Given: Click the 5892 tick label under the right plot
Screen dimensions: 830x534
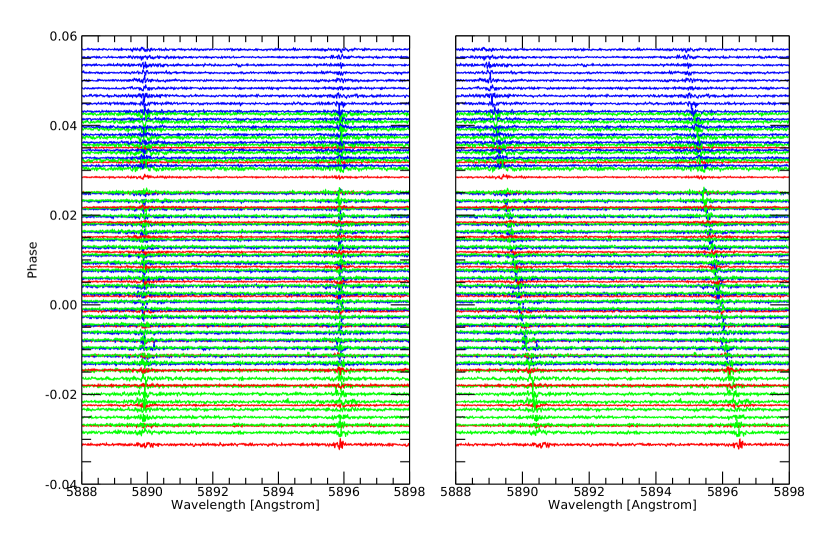Looking at the screenshot, I should [589, 492].
